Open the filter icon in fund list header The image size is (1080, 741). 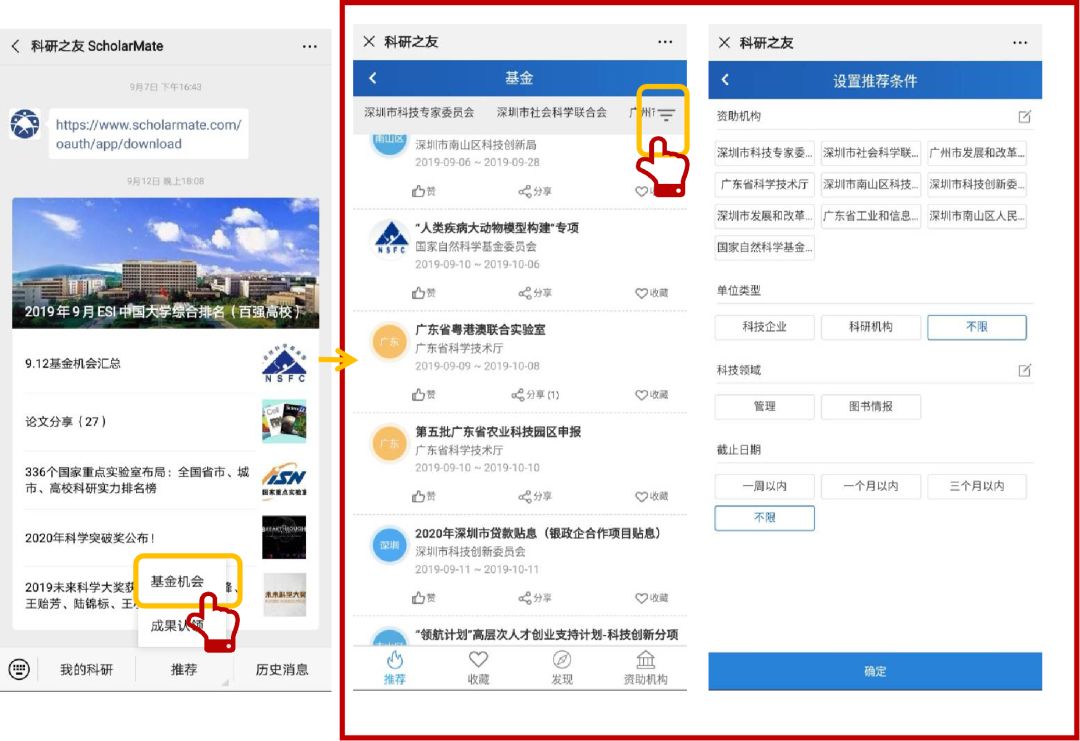coord(665,115)
